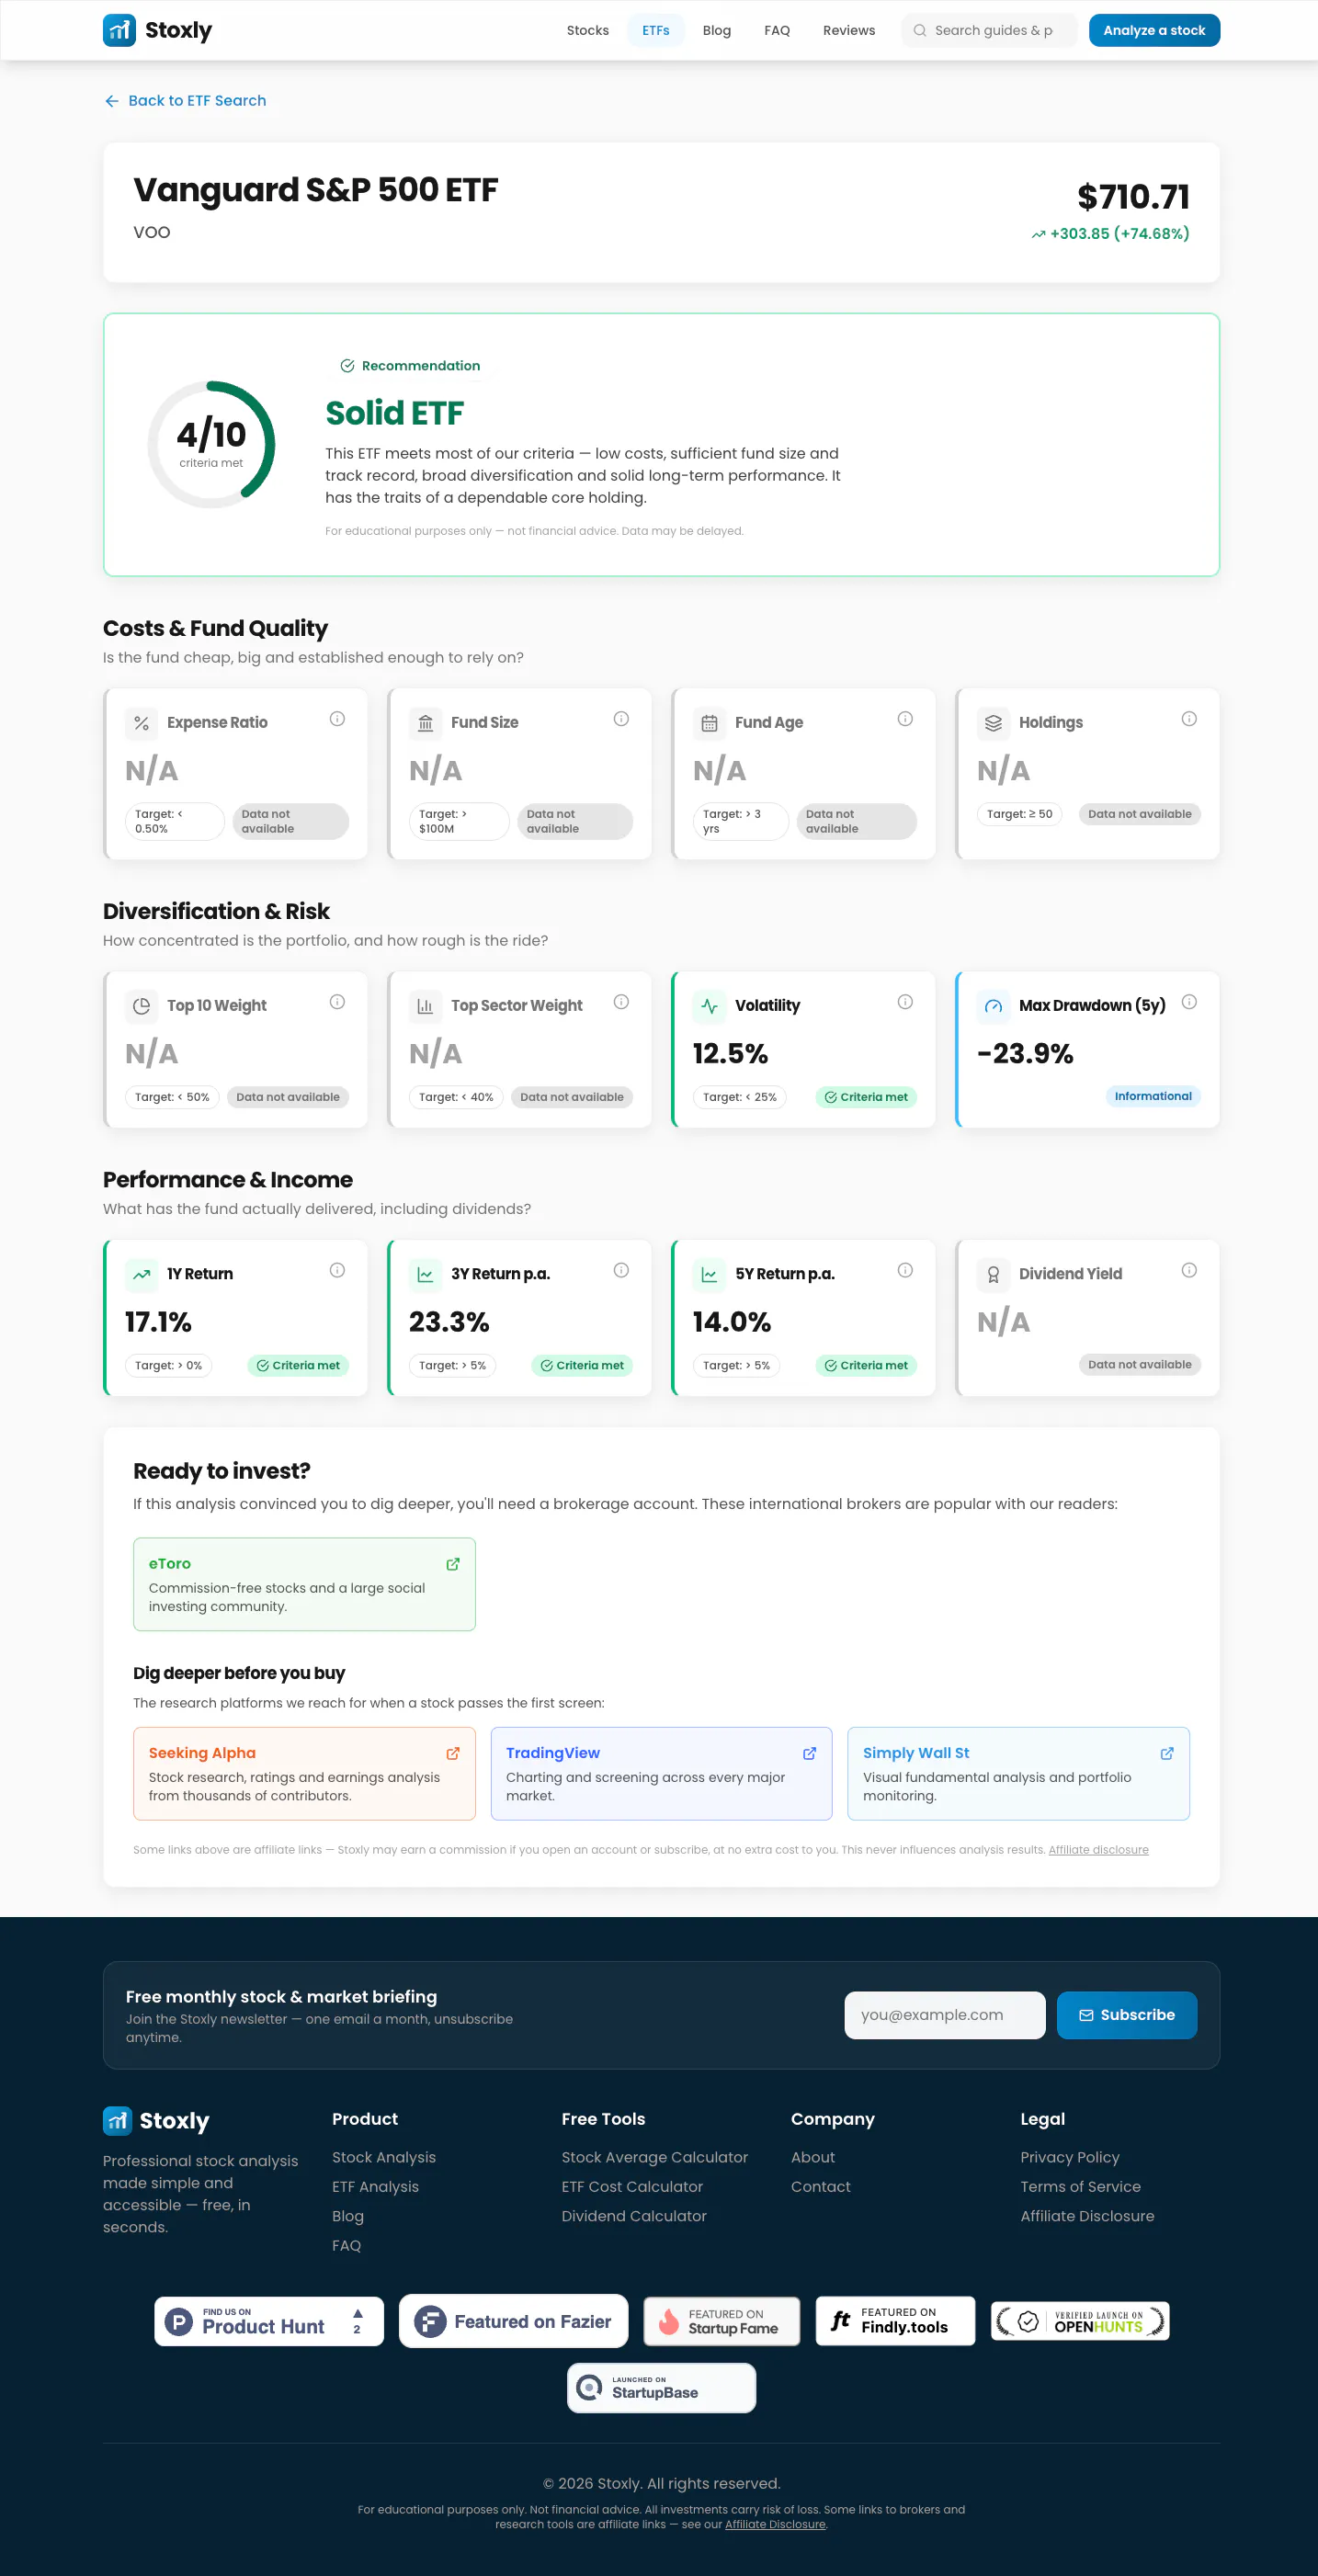This screenshot has width=1318, height=2576.
Task: Open the About footer link
Action: click(x=812, y=2157)
